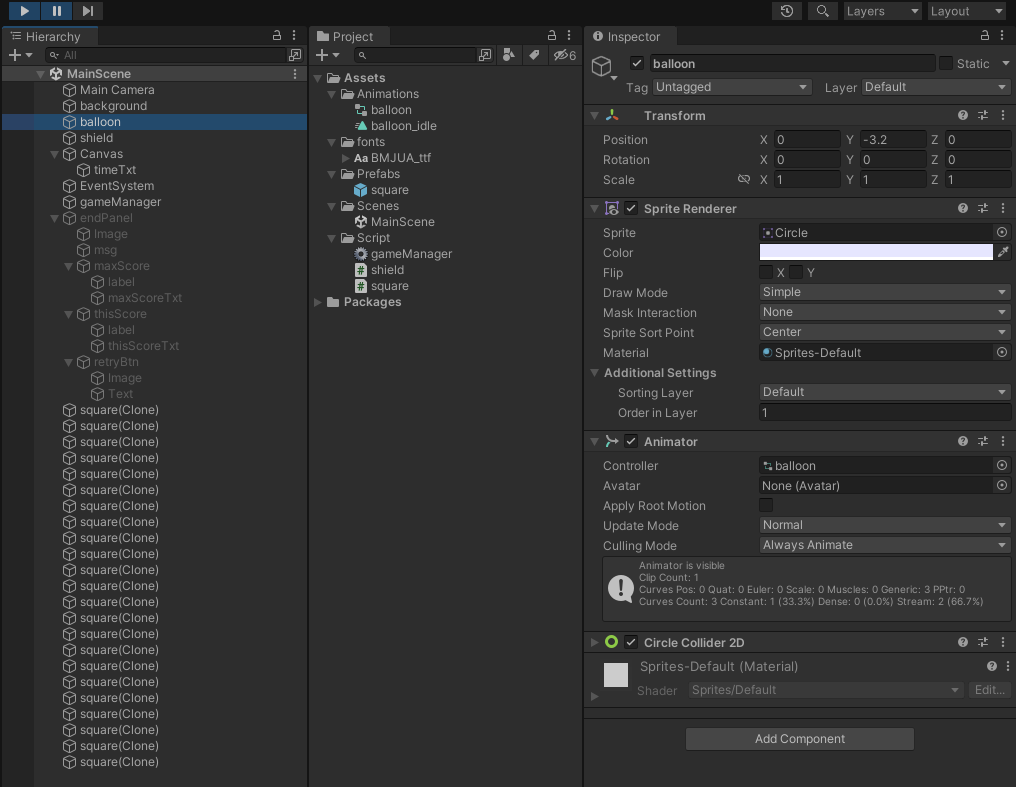
Task: Click Project search by label icon
Action: (x=534, y=55)
